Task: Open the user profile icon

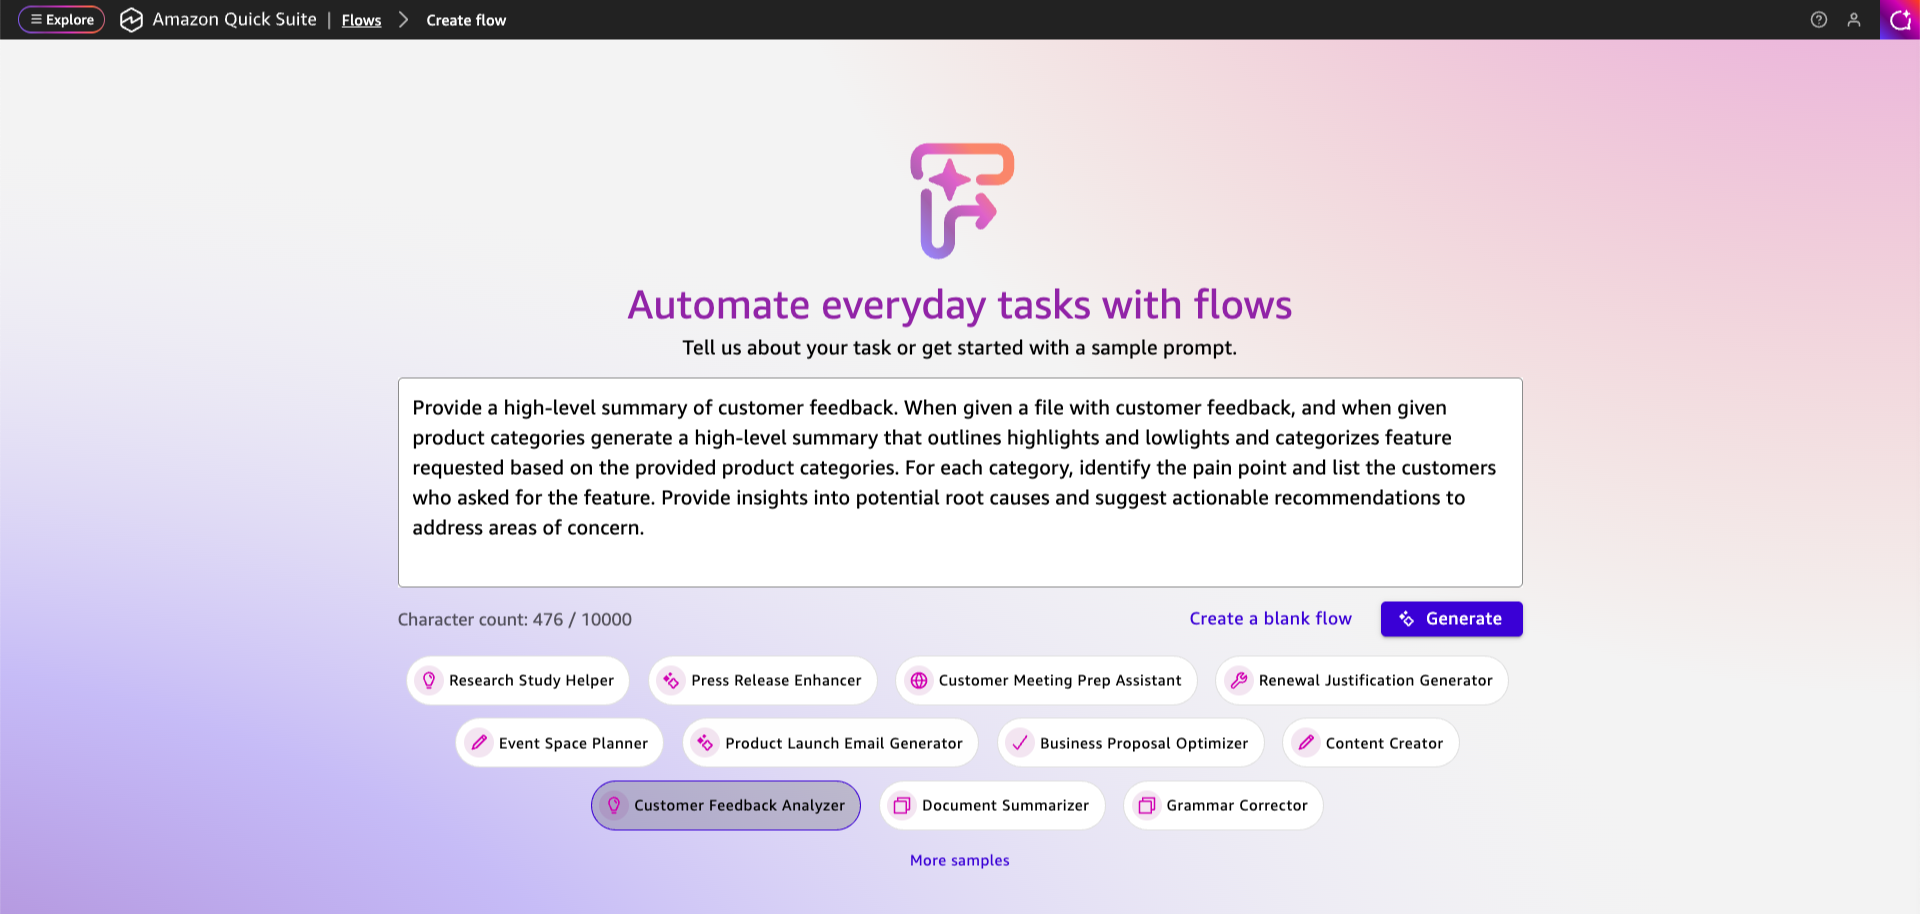Action: pyautogui.click(x=1853, y=20)
